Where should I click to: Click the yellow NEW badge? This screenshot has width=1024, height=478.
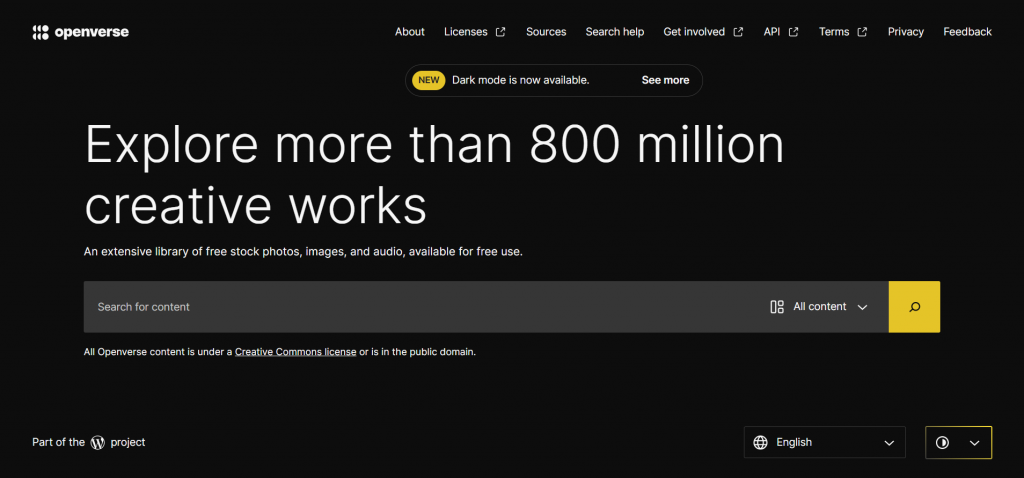pyautogui.click(x=428, y=80)
